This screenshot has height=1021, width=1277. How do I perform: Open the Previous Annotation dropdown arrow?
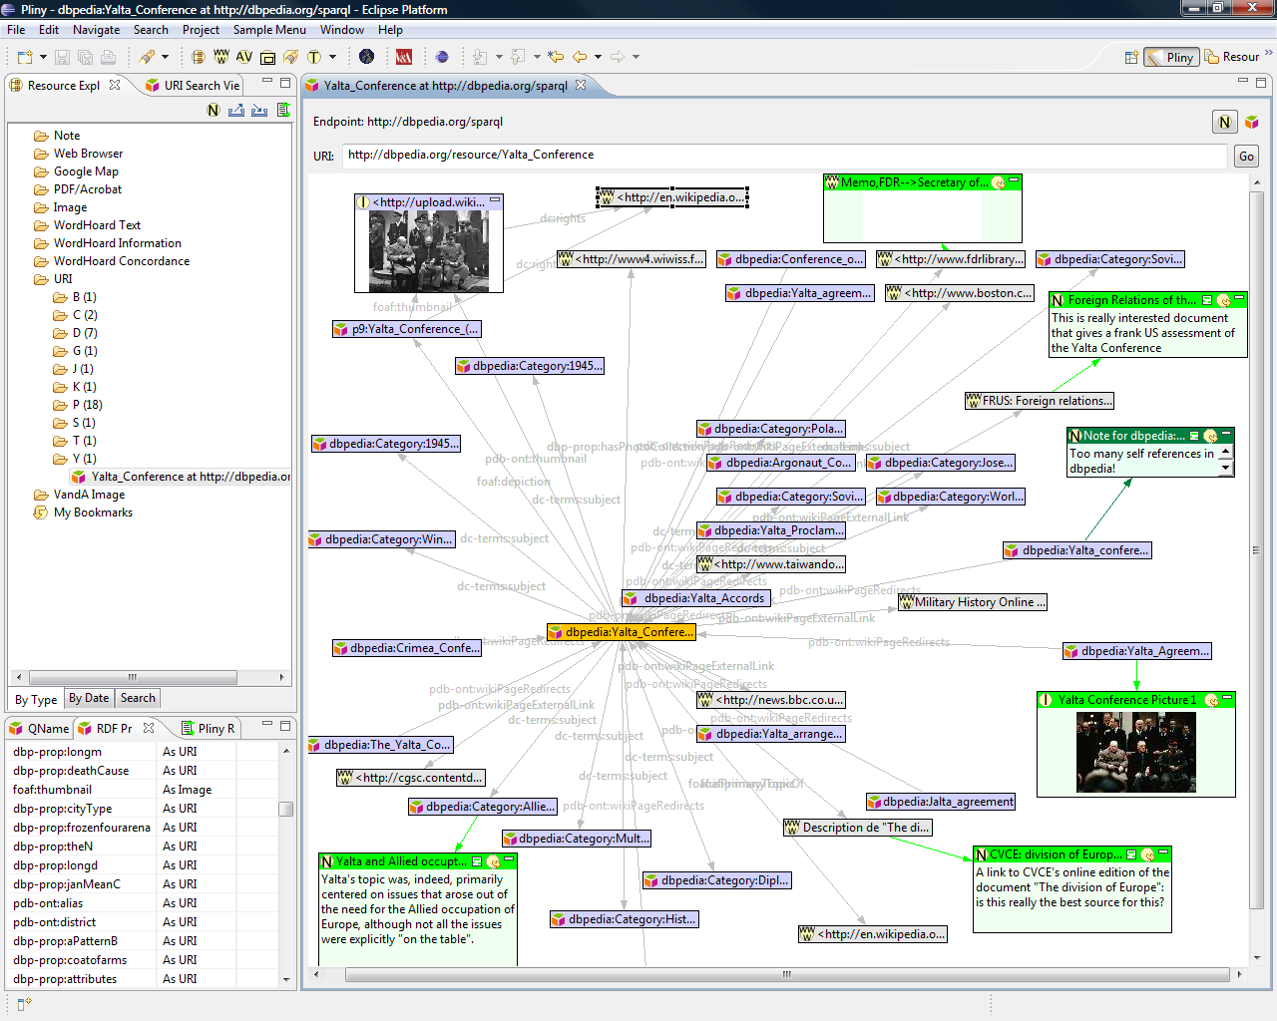click(537, 57)
